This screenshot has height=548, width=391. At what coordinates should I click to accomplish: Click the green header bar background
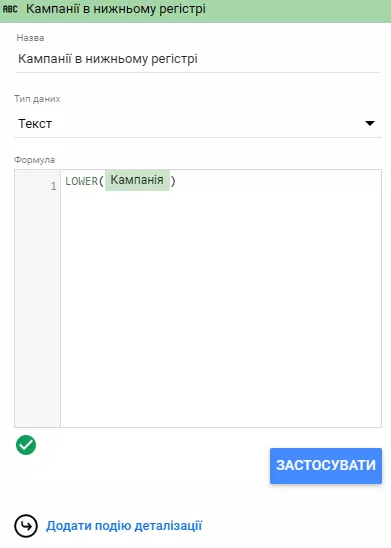pos(297,10)
